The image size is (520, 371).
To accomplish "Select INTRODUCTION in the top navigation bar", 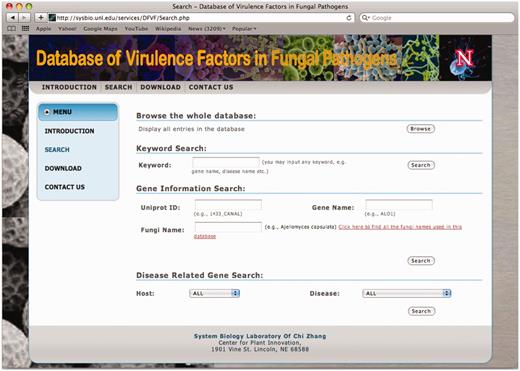I will coord(69,87).
